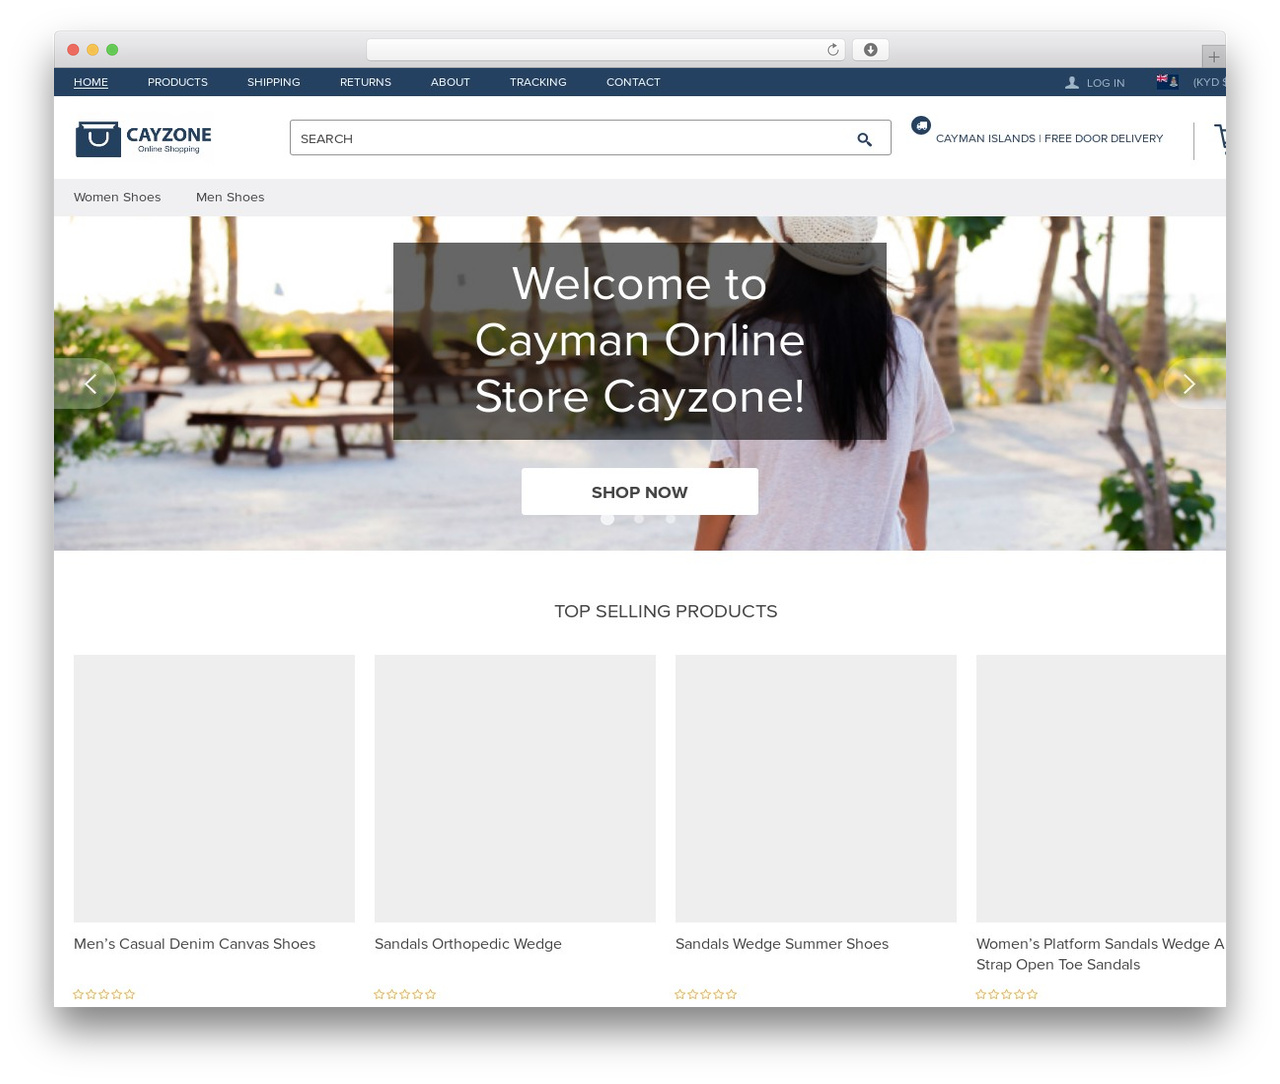Open Sandals Wedge Summer Shoes title

point(782,944)
